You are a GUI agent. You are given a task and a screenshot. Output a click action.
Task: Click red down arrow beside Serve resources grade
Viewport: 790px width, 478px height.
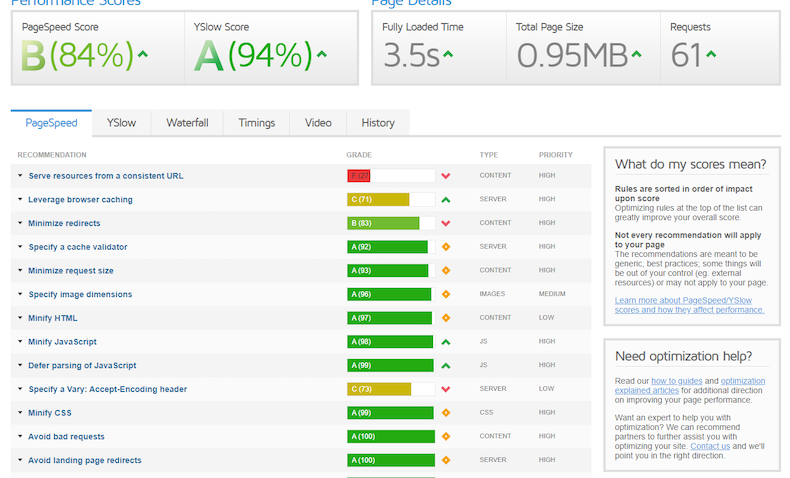(446, 176)
